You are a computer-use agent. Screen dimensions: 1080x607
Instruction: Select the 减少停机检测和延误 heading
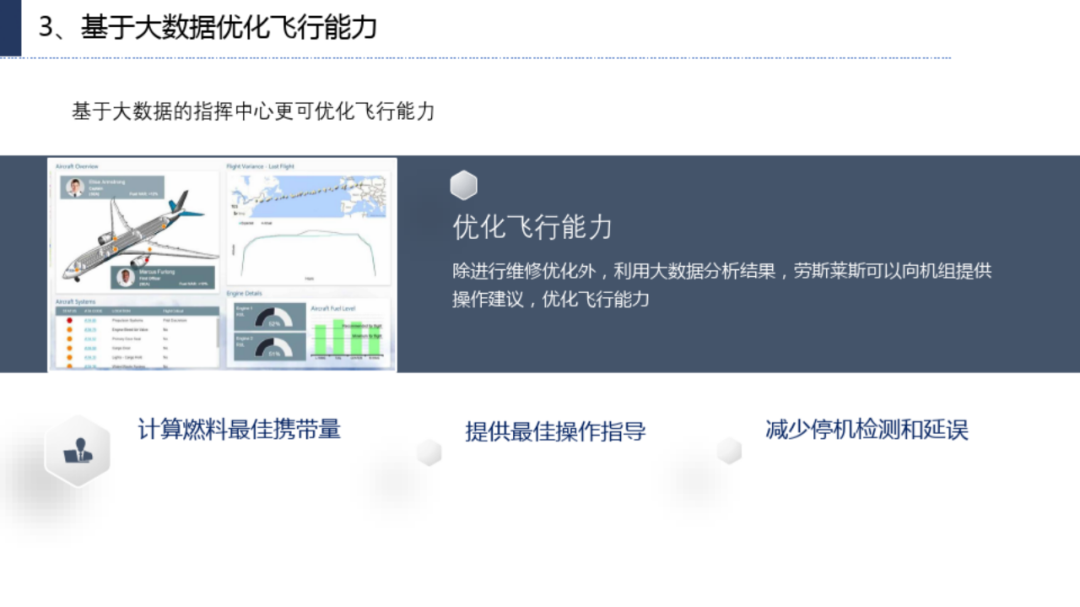pyautogui.click(x=866, y=429)
